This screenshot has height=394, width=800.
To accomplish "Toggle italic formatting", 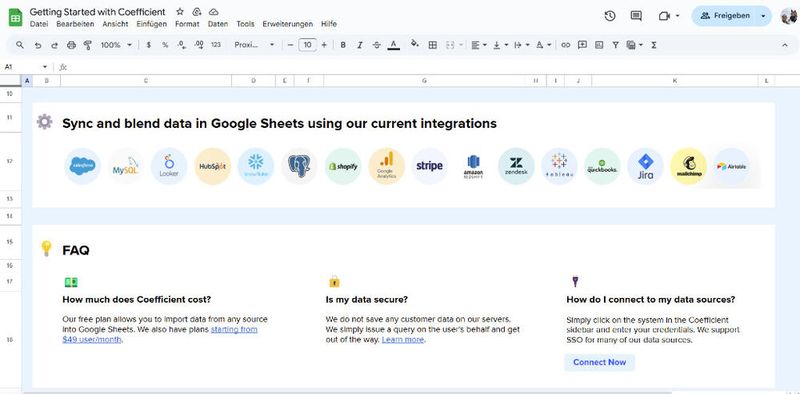I will click(360, 45).
